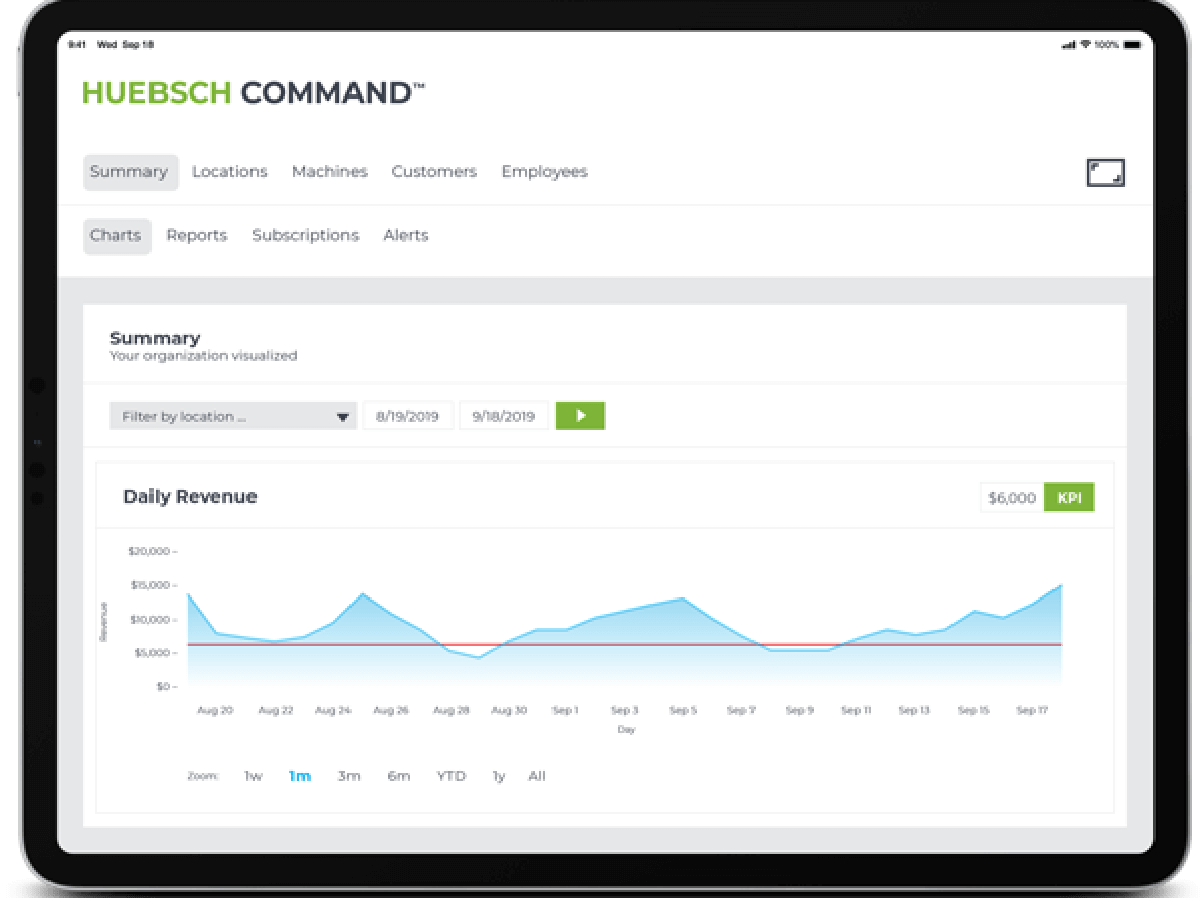Select YTD zoom range
This screenshot has height=898, width=1204.
click(x=451, y=776)
